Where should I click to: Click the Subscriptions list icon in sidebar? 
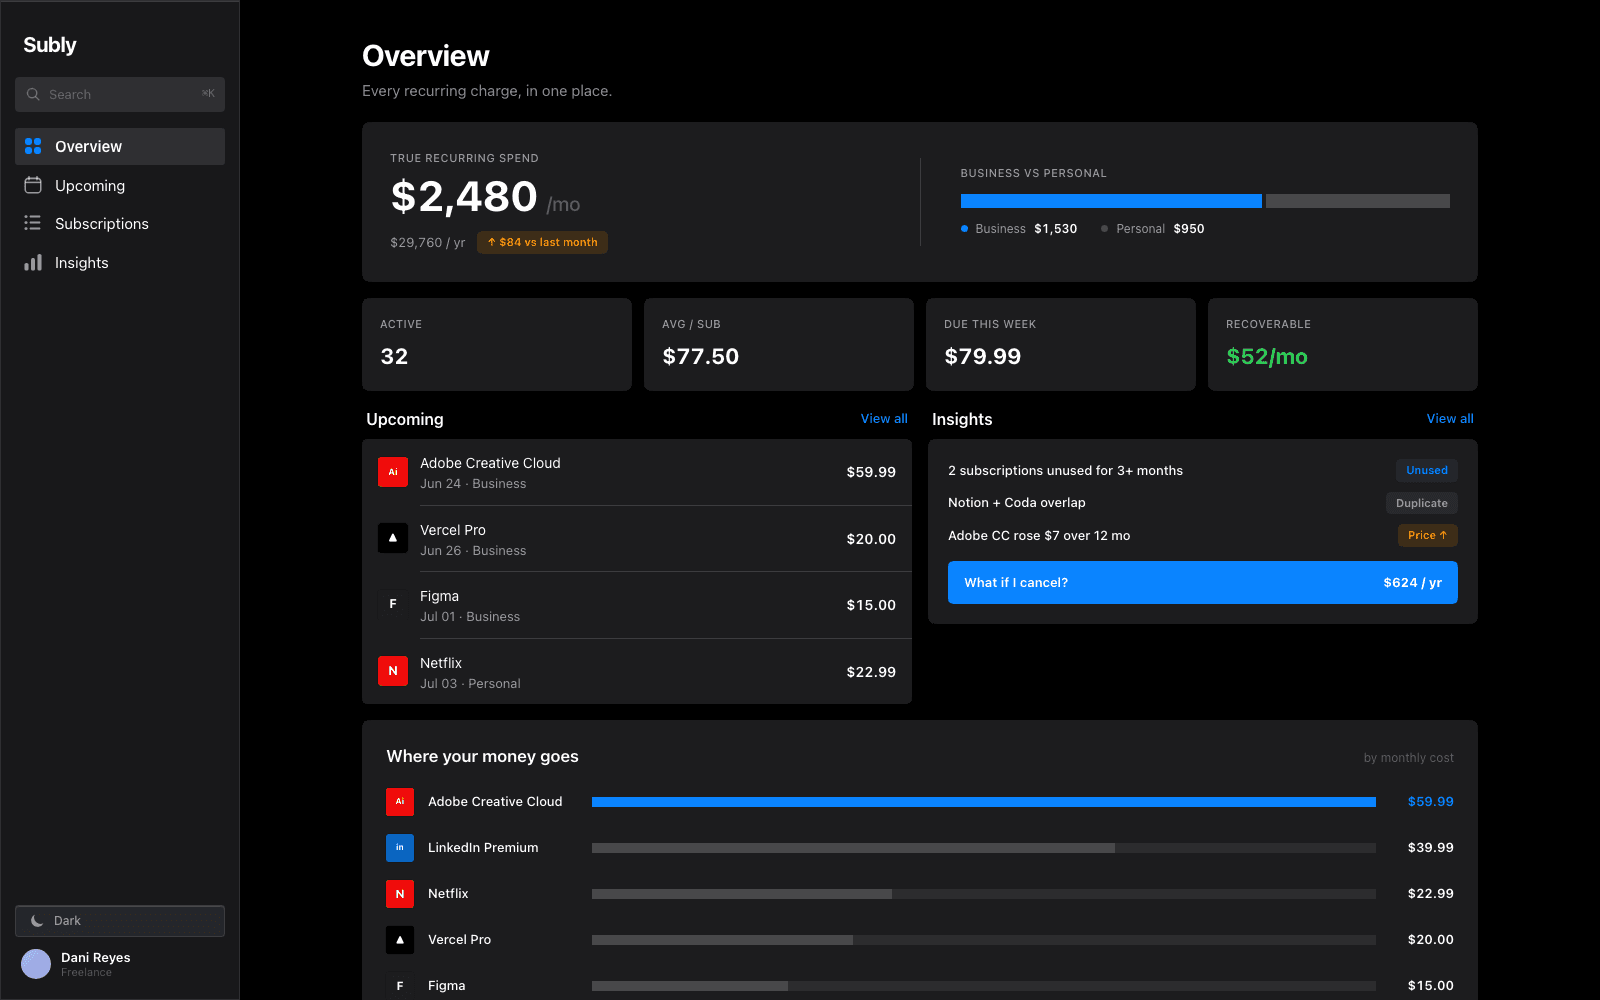[33, 223]
